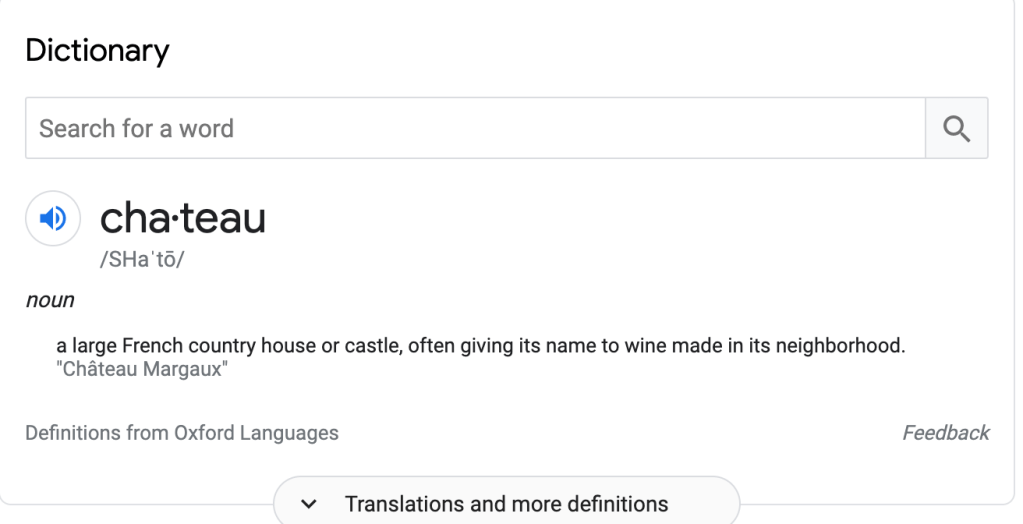
Task: Click the chevron beside Translations and more definitions
Action: 309,504
